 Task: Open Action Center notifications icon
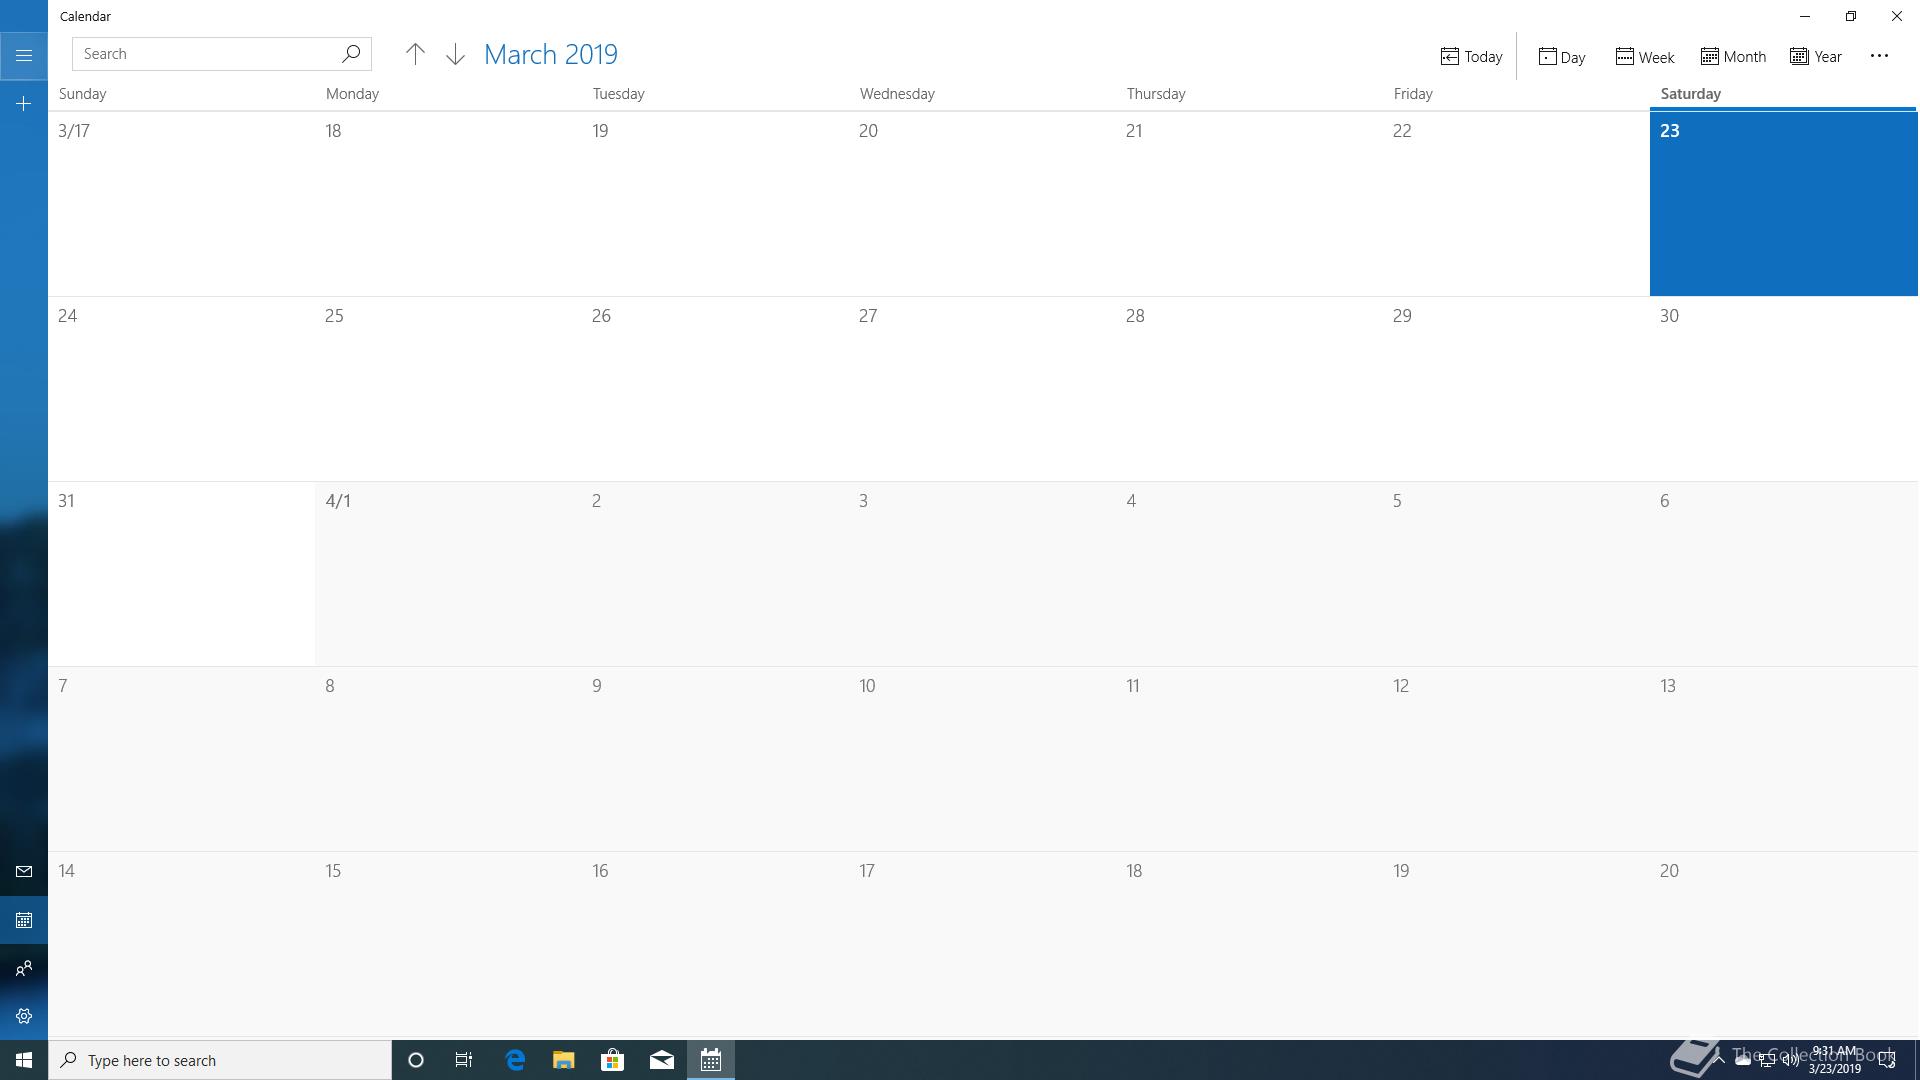pos(1887,1060)
